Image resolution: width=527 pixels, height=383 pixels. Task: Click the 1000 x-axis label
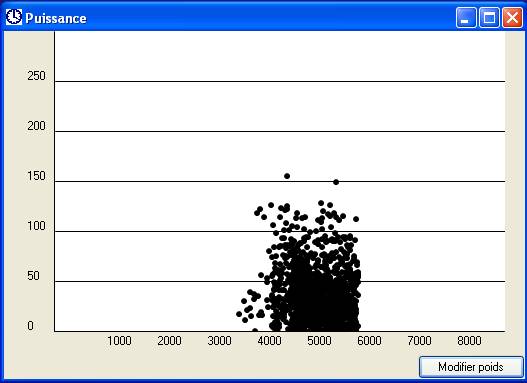(119, 341)
